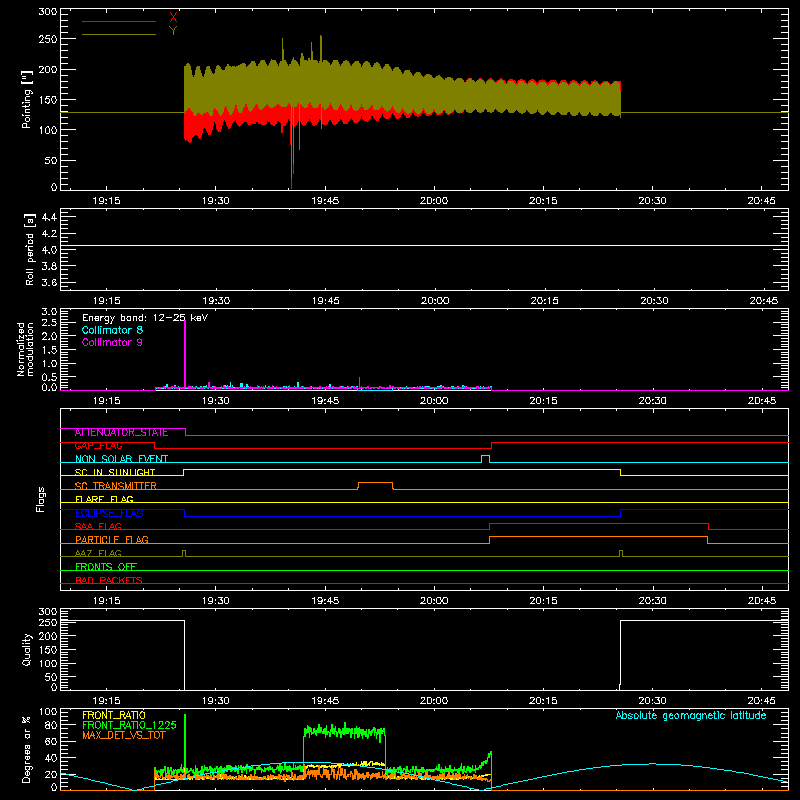Screen dimensions: 800x800
Task: Click 20:00 tick label under Pointing plot
Action: [x=434, y=201]
